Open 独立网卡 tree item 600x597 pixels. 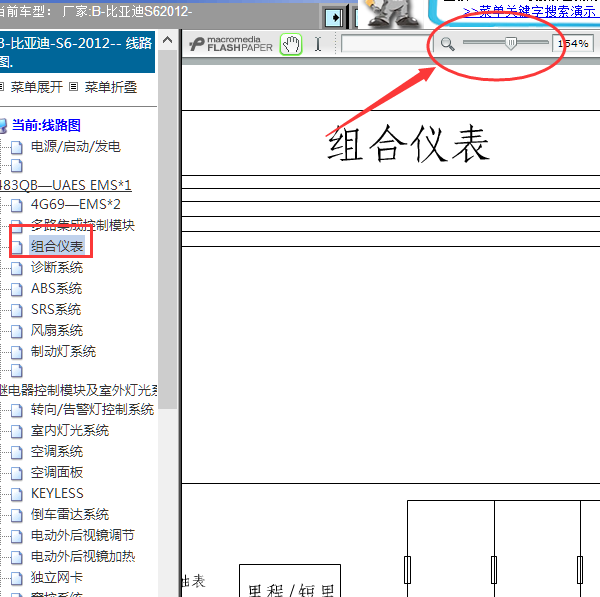point(57,577)
